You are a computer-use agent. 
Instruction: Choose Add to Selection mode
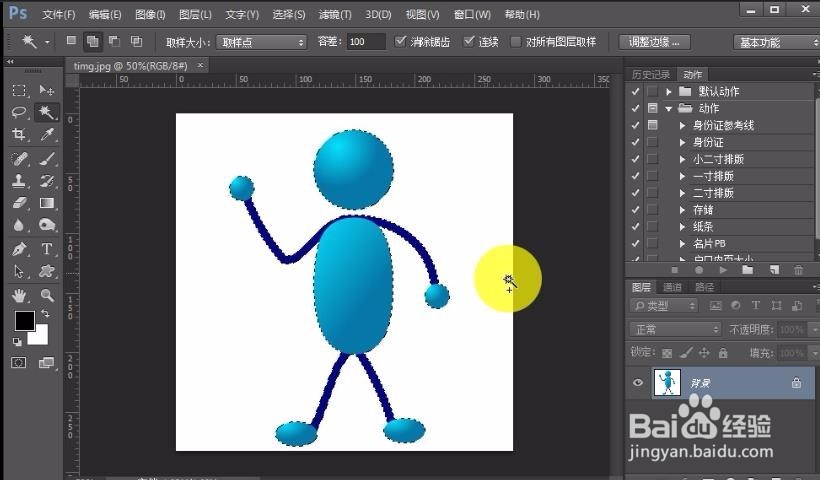pyautogui.click(x=93, y=41)
